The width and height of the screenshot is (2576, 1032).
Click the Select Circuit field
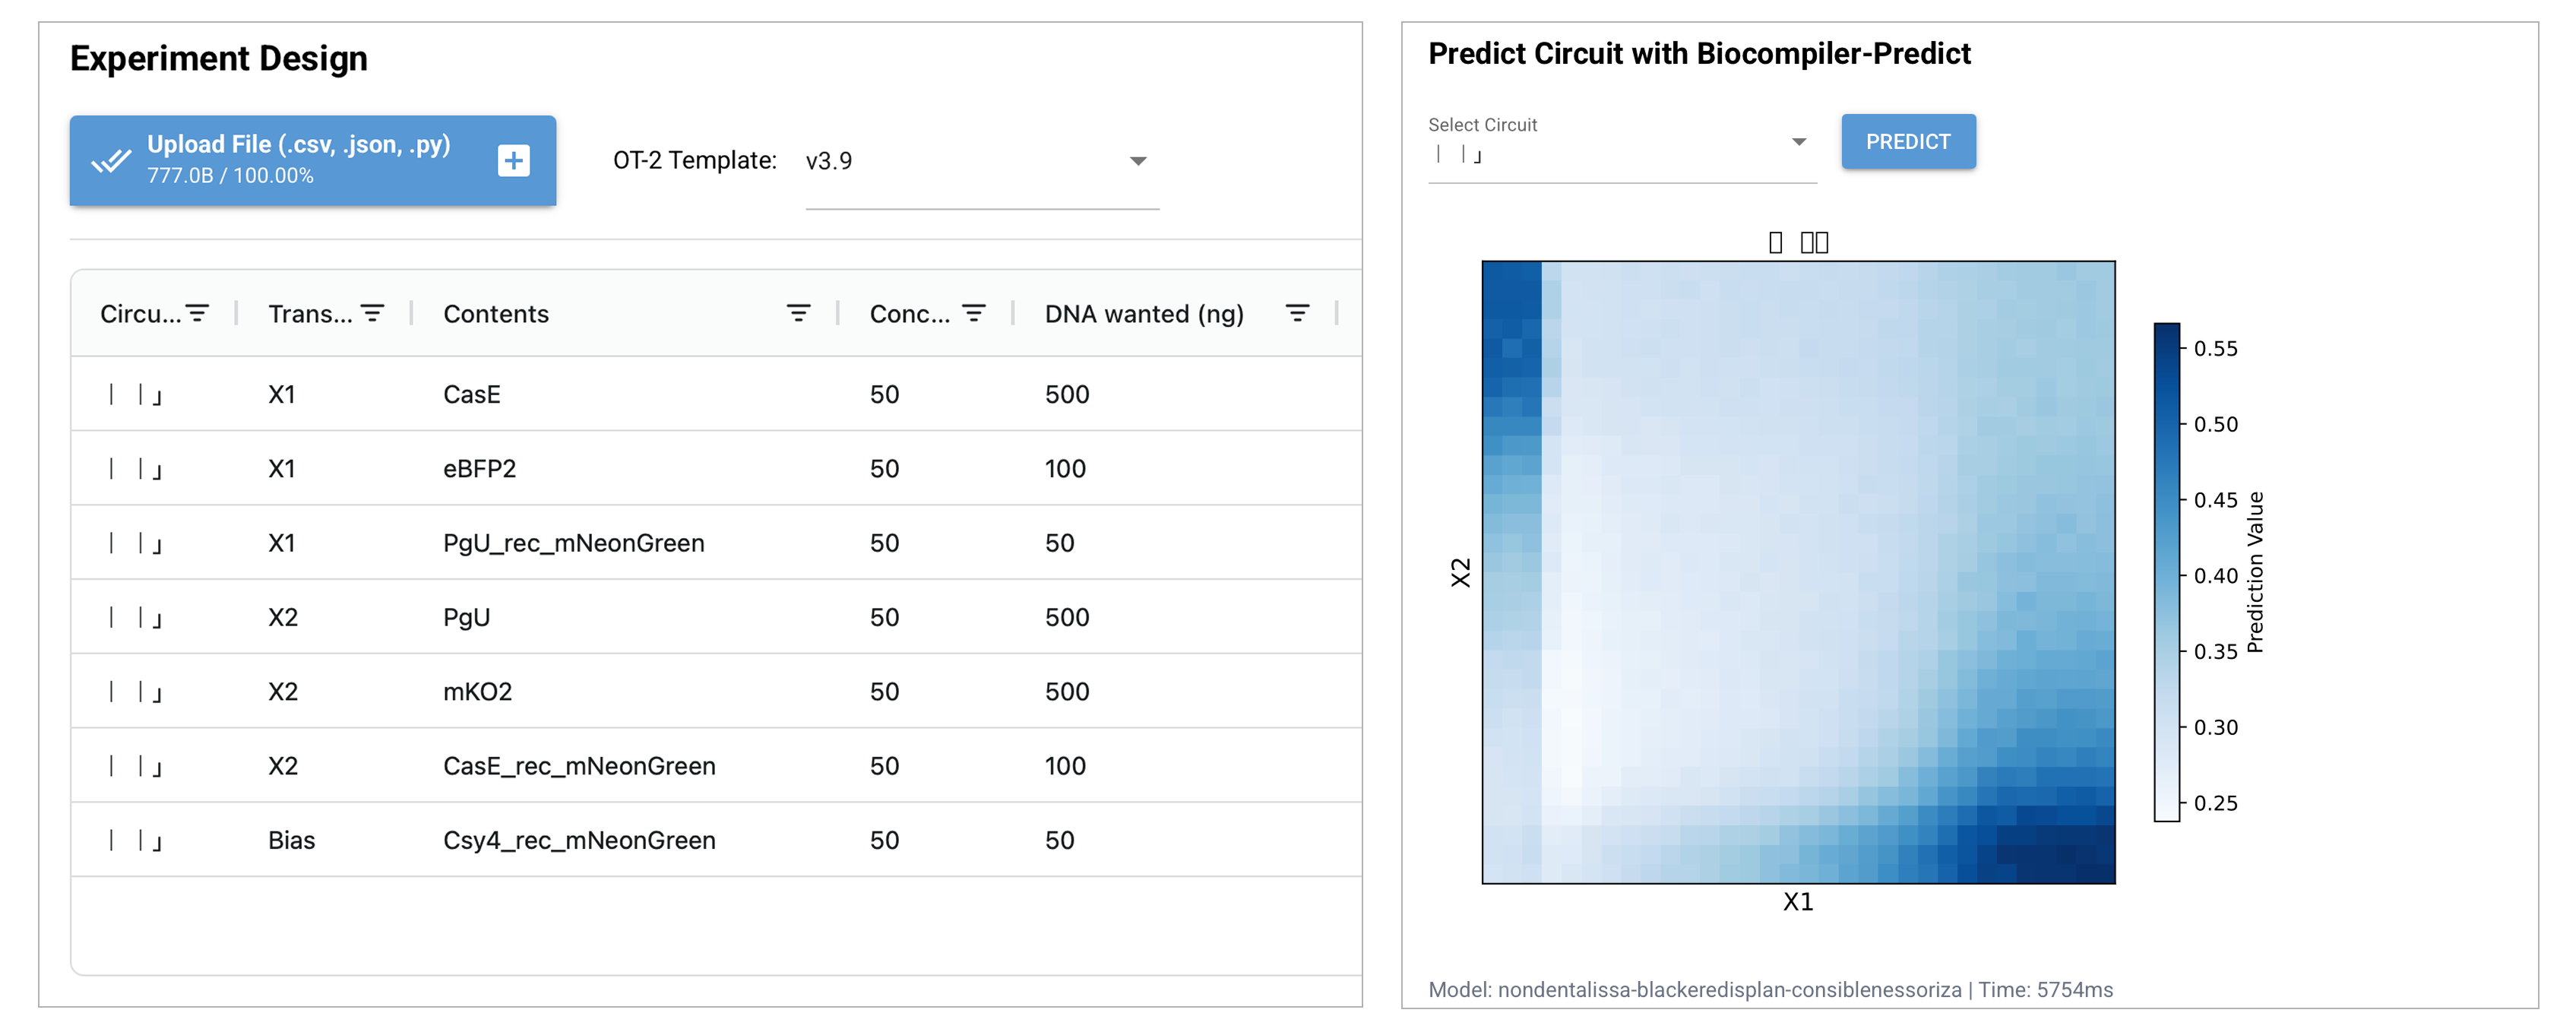point(1622,148)
